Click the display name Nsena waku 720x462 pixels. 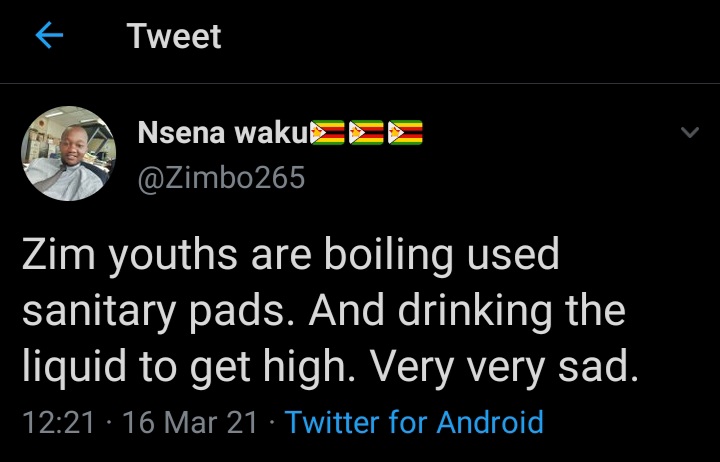221,132
